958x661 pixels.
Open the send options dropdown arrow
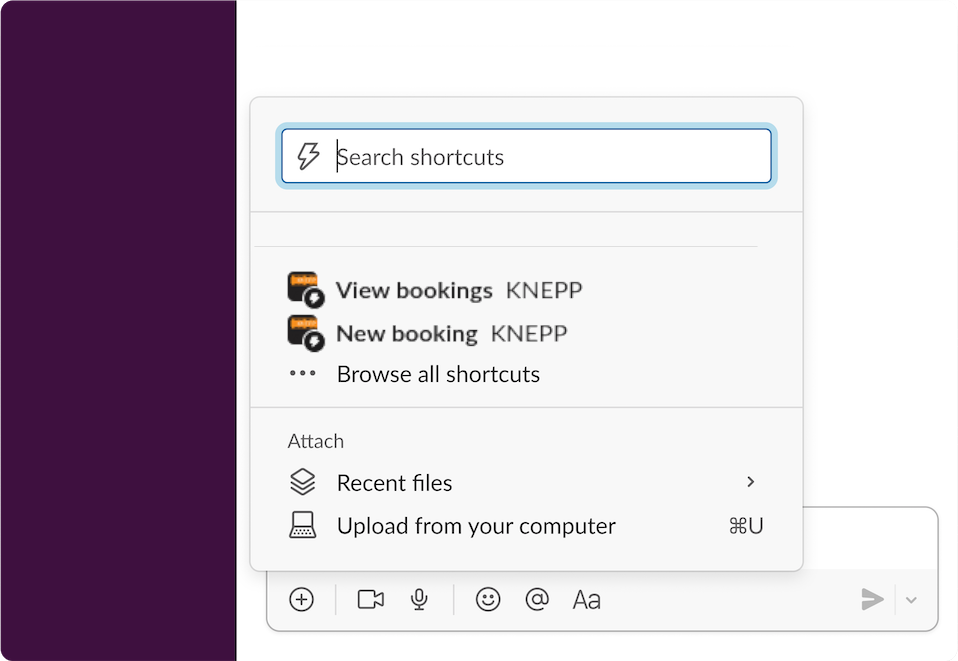coord(911,600)
